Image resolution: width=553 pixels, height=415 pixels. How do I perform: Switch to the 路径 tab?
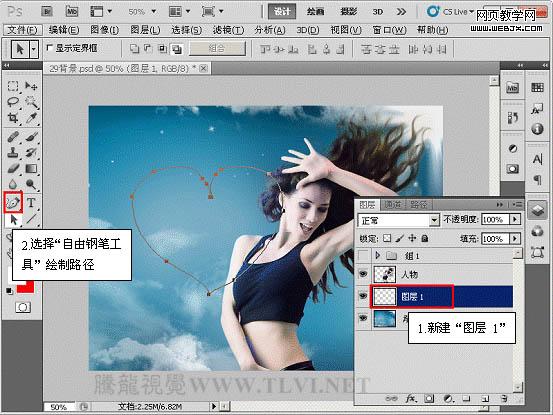[x=418, y=205]
